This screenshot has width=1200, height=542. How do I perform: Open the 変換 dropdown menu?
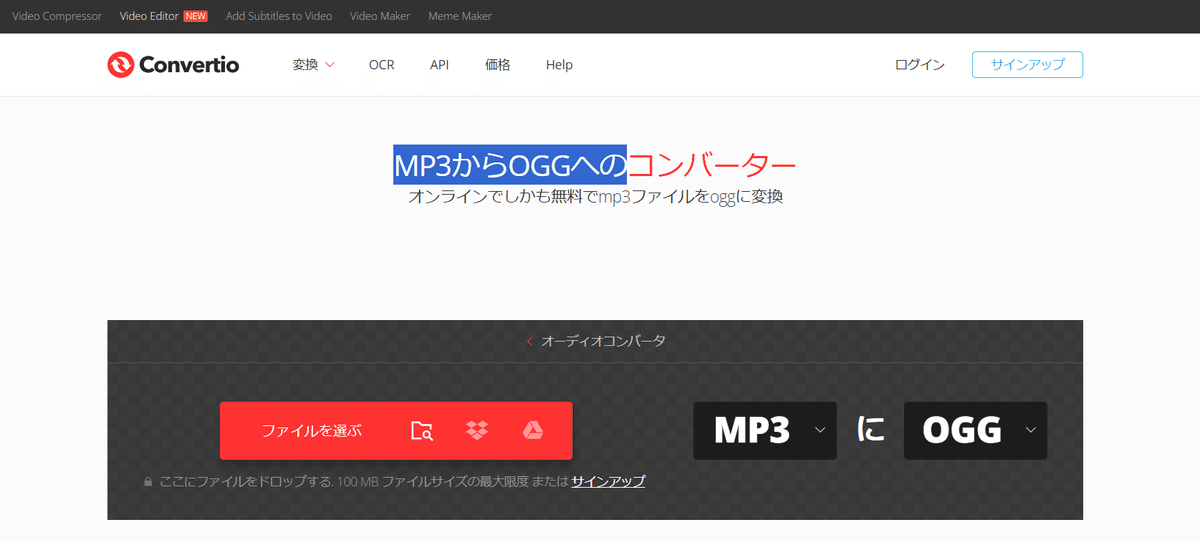coord(313,65)
